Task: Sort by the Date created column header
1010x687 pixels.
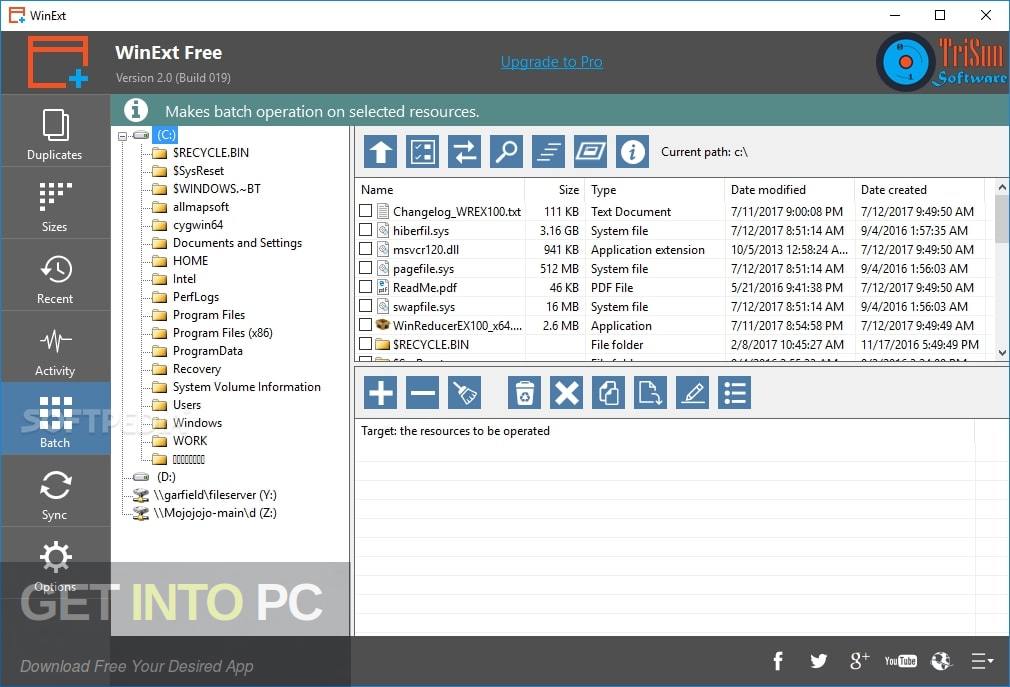Action: tap(919, 190)
